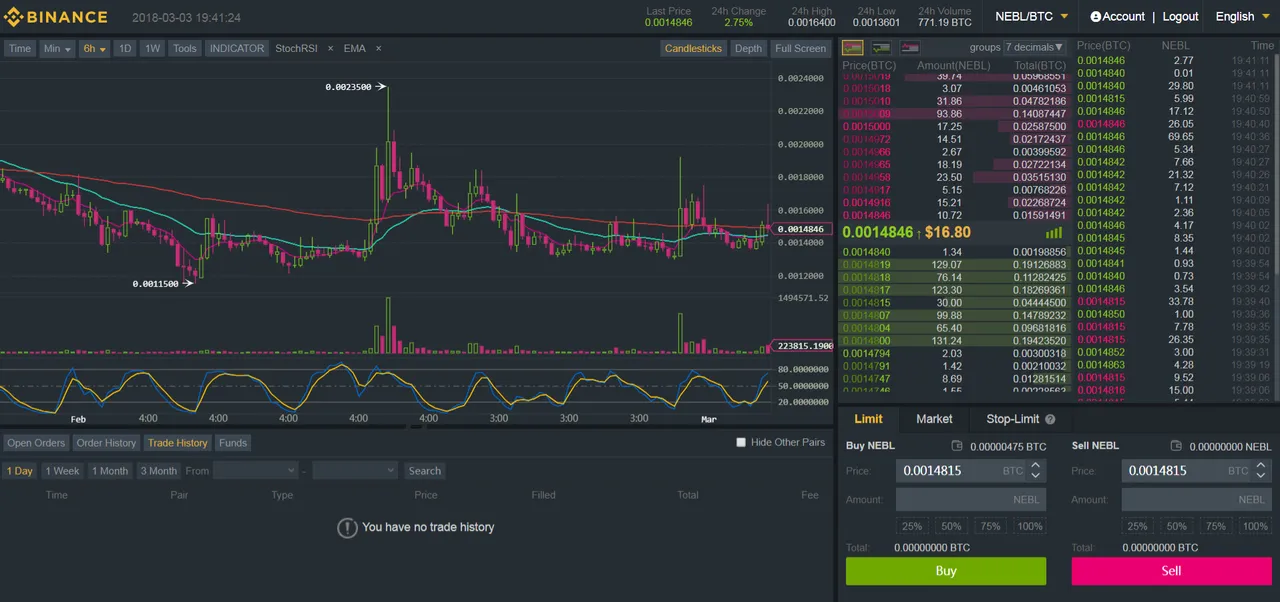Screen dimensions: 1280x602
Task: Decrease the Buy price with down arrow
Action: tap(1036, 475)
